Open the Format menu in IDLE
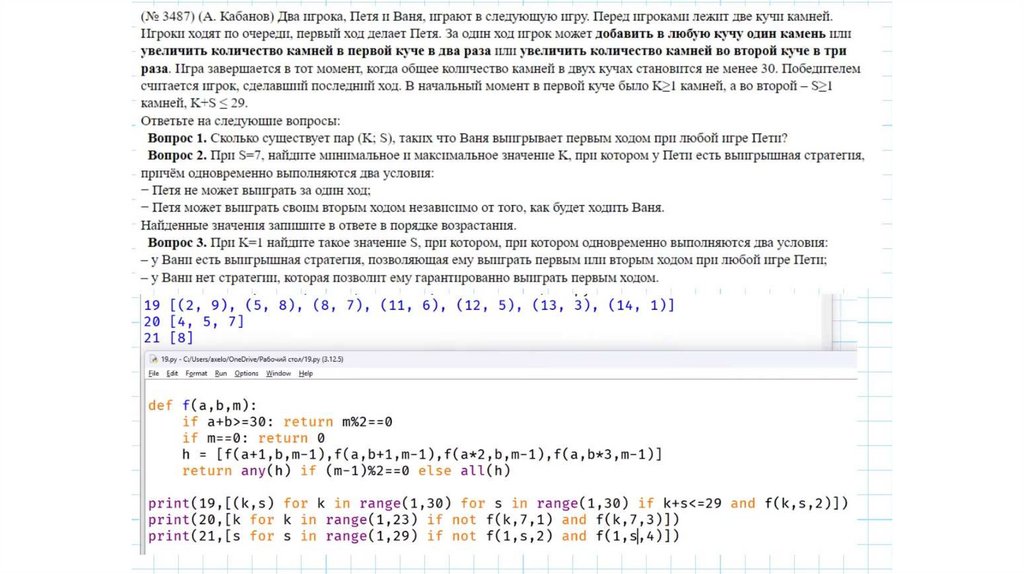This screenshot has width=1024, height=574. pyautogui.click(x=196, y=374)
